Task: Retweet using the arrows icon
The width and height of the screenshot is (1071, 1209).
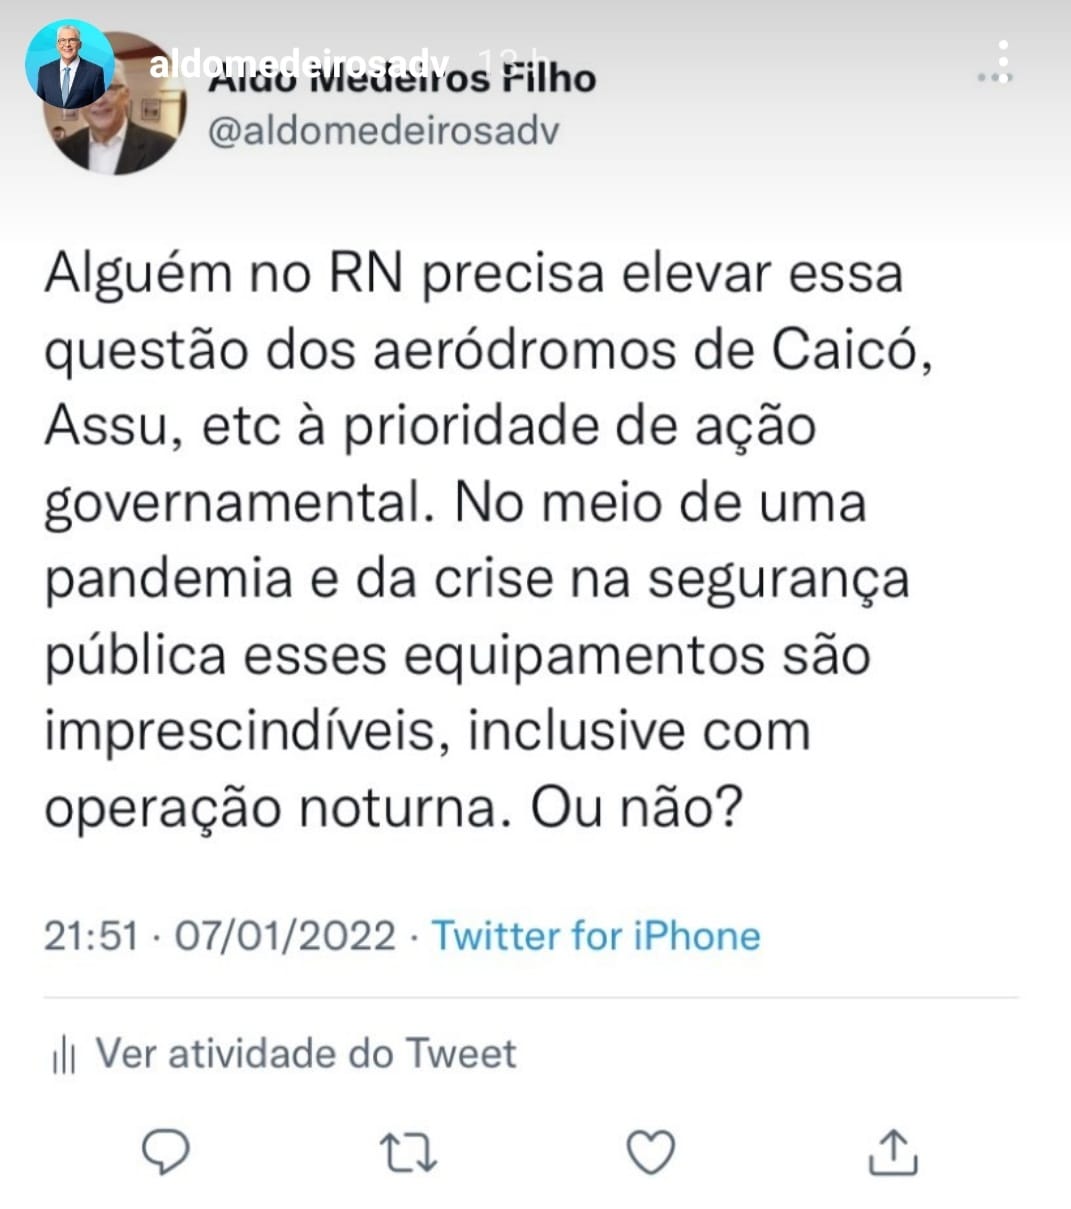Action: (408, 1152)
